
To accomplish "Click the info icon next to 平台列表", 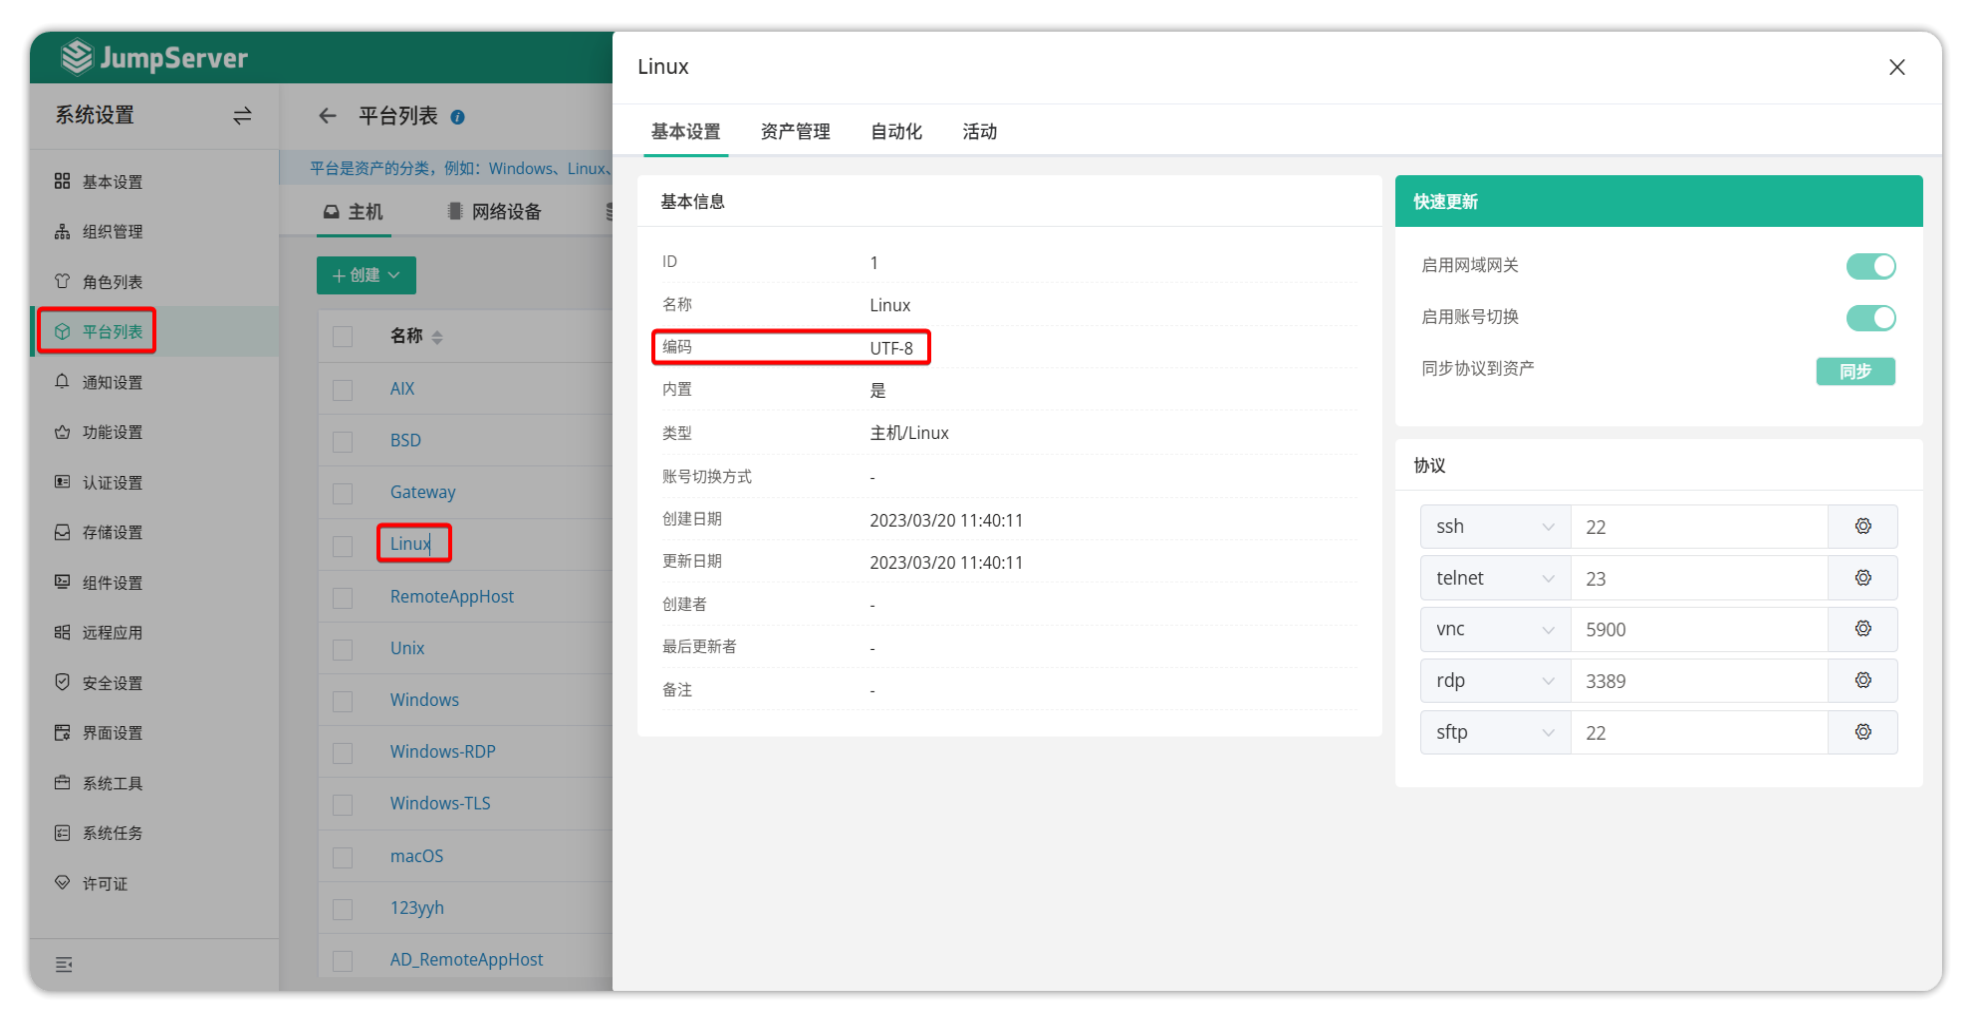I will pyautogui.click(x=458, y=117).
